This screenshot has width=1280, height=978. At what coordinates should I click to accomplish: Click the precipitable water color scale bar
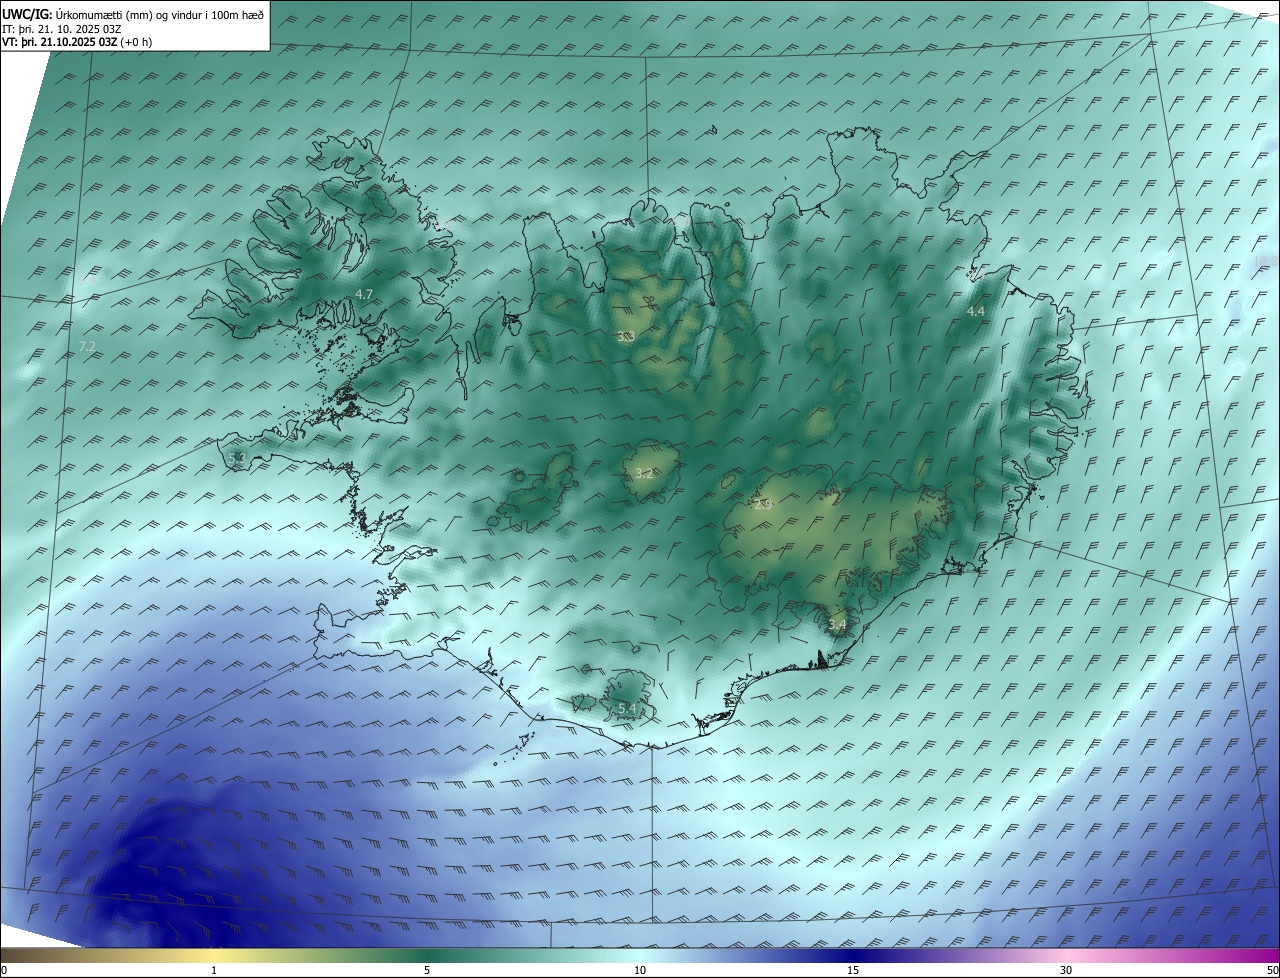pyautogui.click(x=640, y=955)
